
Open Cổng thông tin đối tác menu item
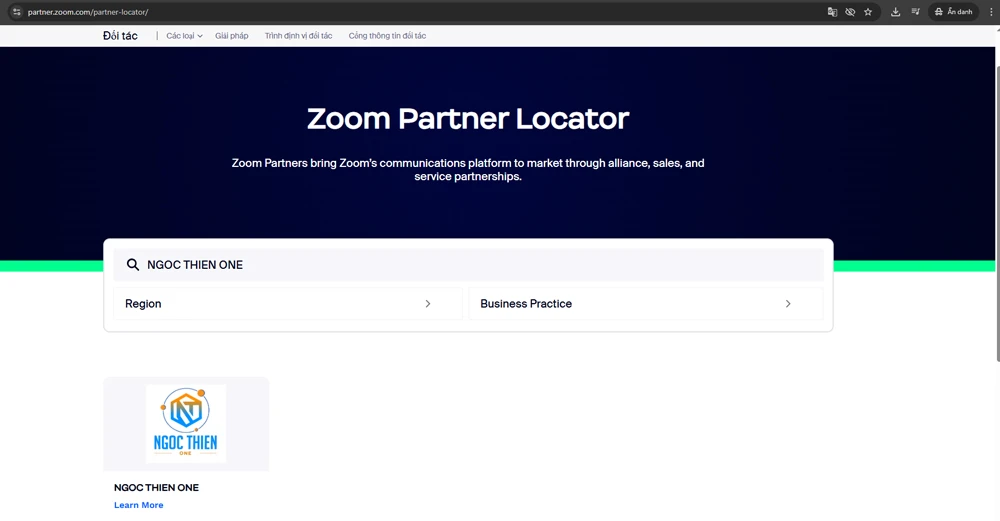click(x=387, y=36)
